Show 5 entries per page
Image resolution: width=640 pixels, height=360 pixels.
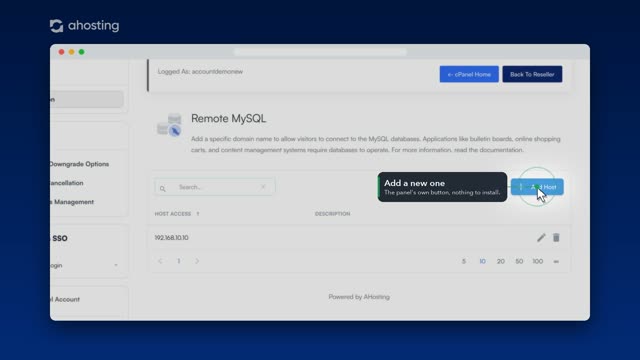tap(464, 261)
